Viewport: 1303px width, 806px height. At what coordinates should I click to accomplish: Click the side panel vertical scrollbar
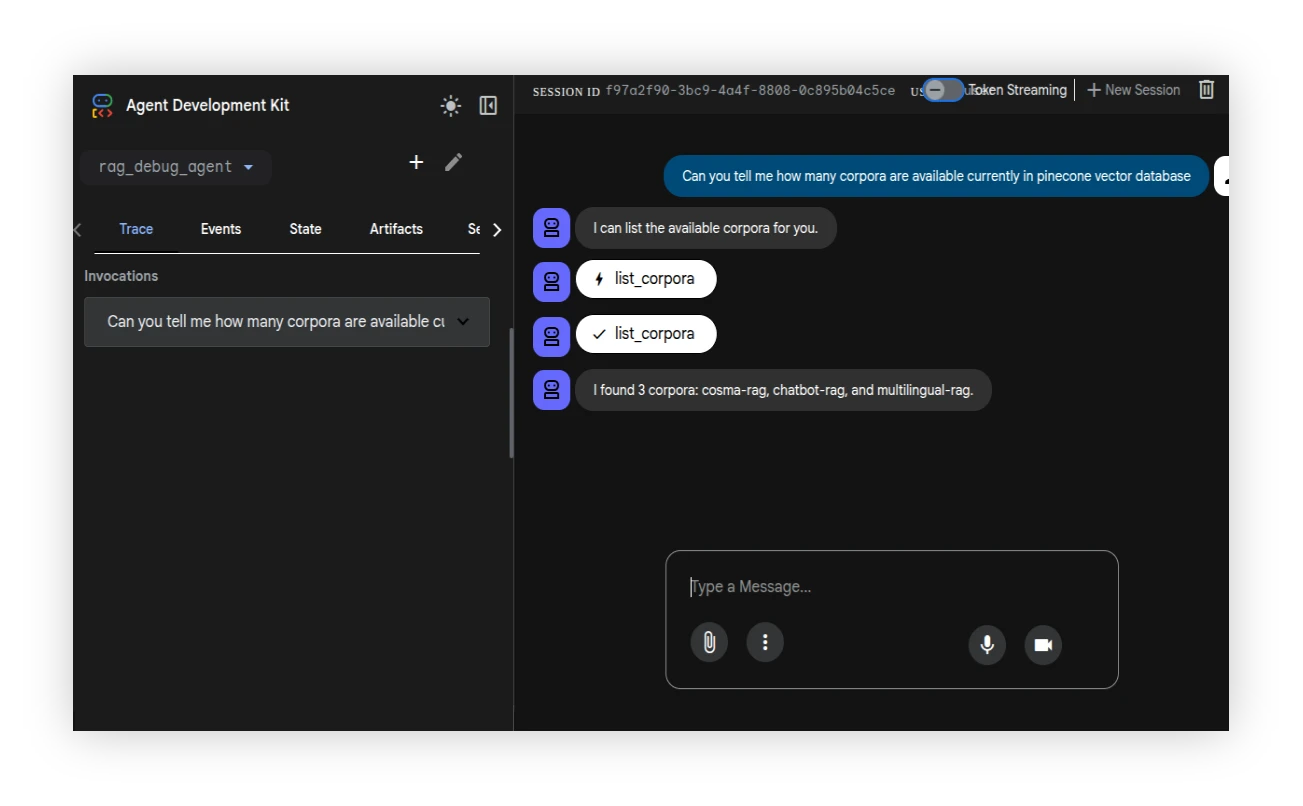511,393
